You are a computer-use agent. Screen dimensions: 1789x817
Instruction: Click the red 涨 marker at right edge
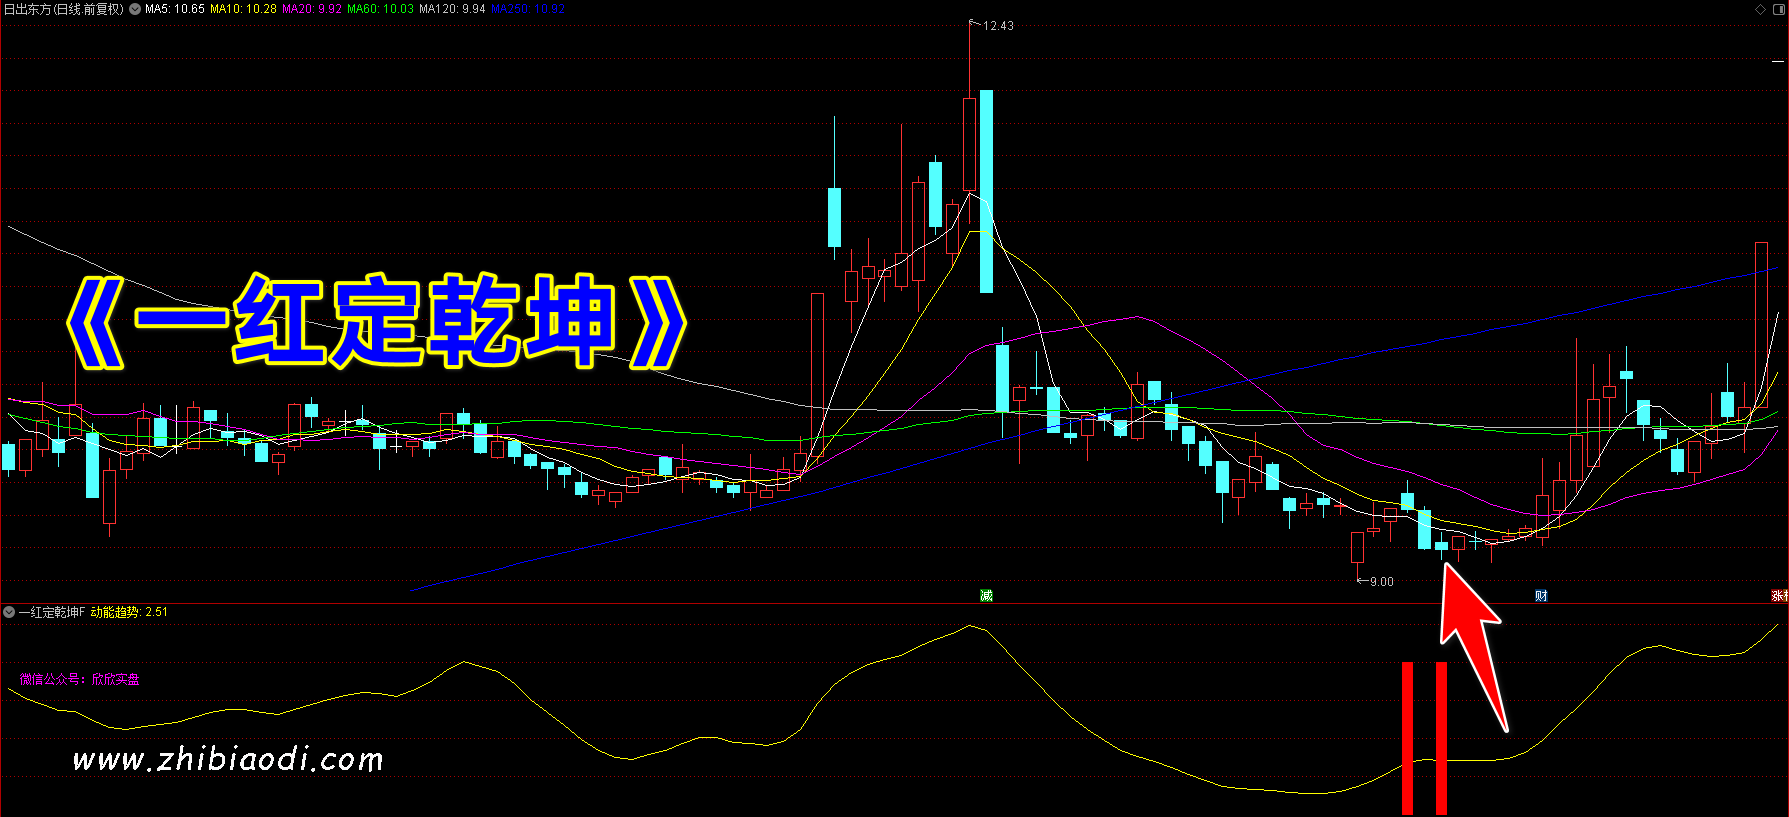pos(1780,596)
